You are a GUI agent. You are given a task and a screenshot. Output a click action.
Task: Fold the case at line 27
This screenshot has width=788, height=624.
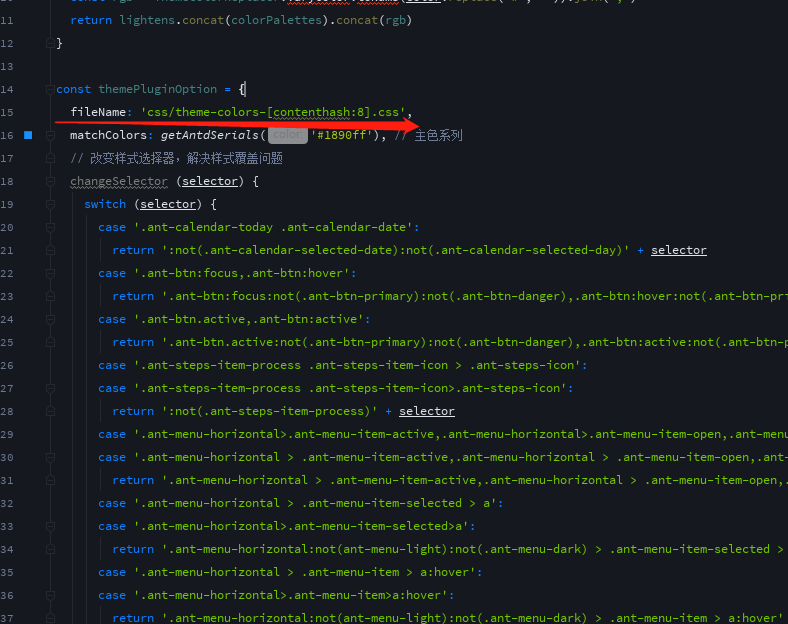(x=50, y=388)
